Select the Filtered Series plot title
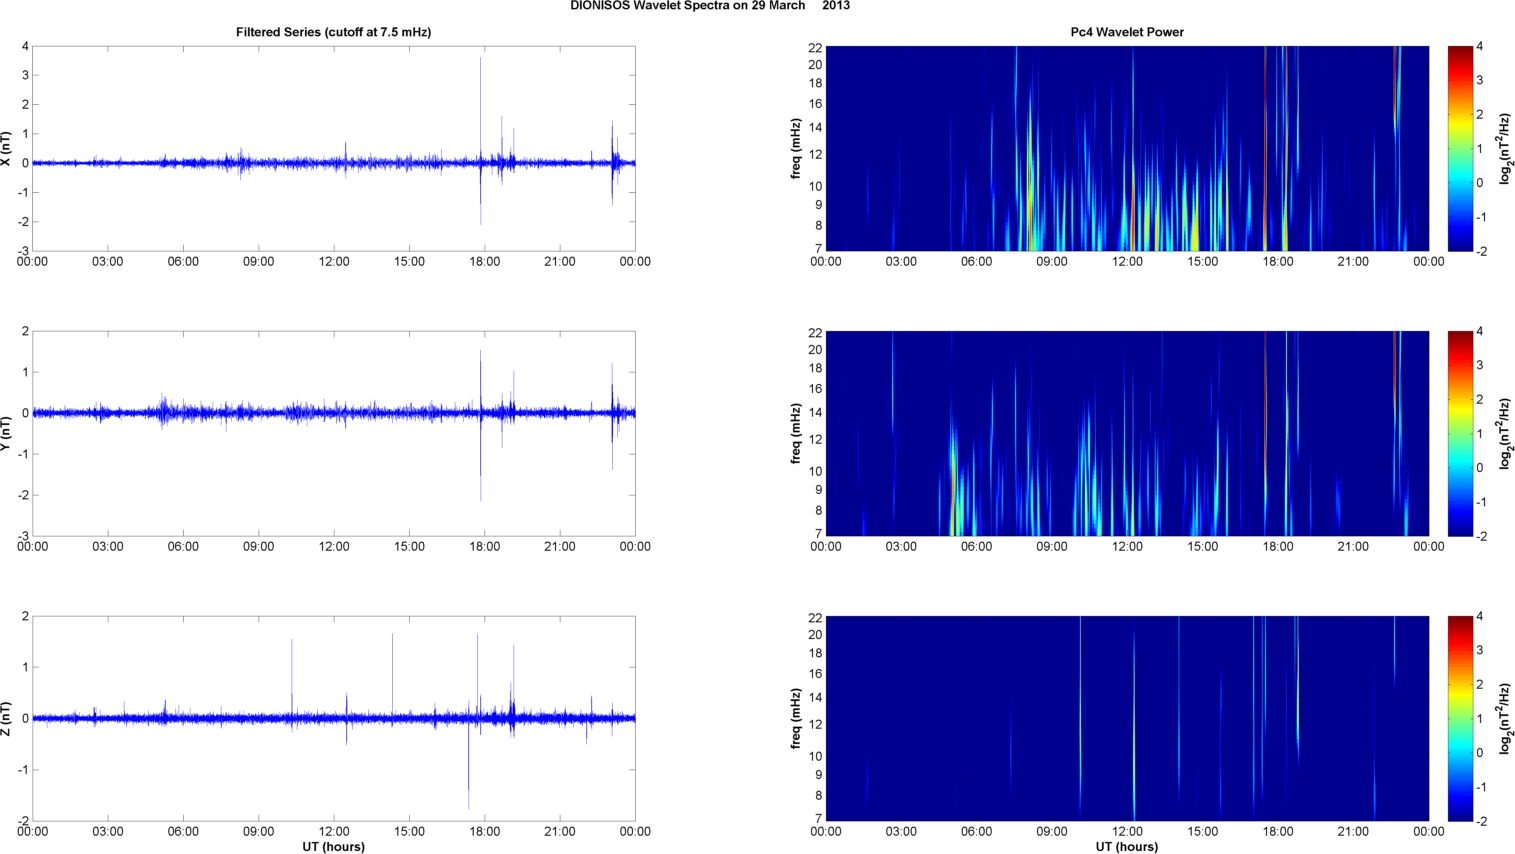 [333, 32]
